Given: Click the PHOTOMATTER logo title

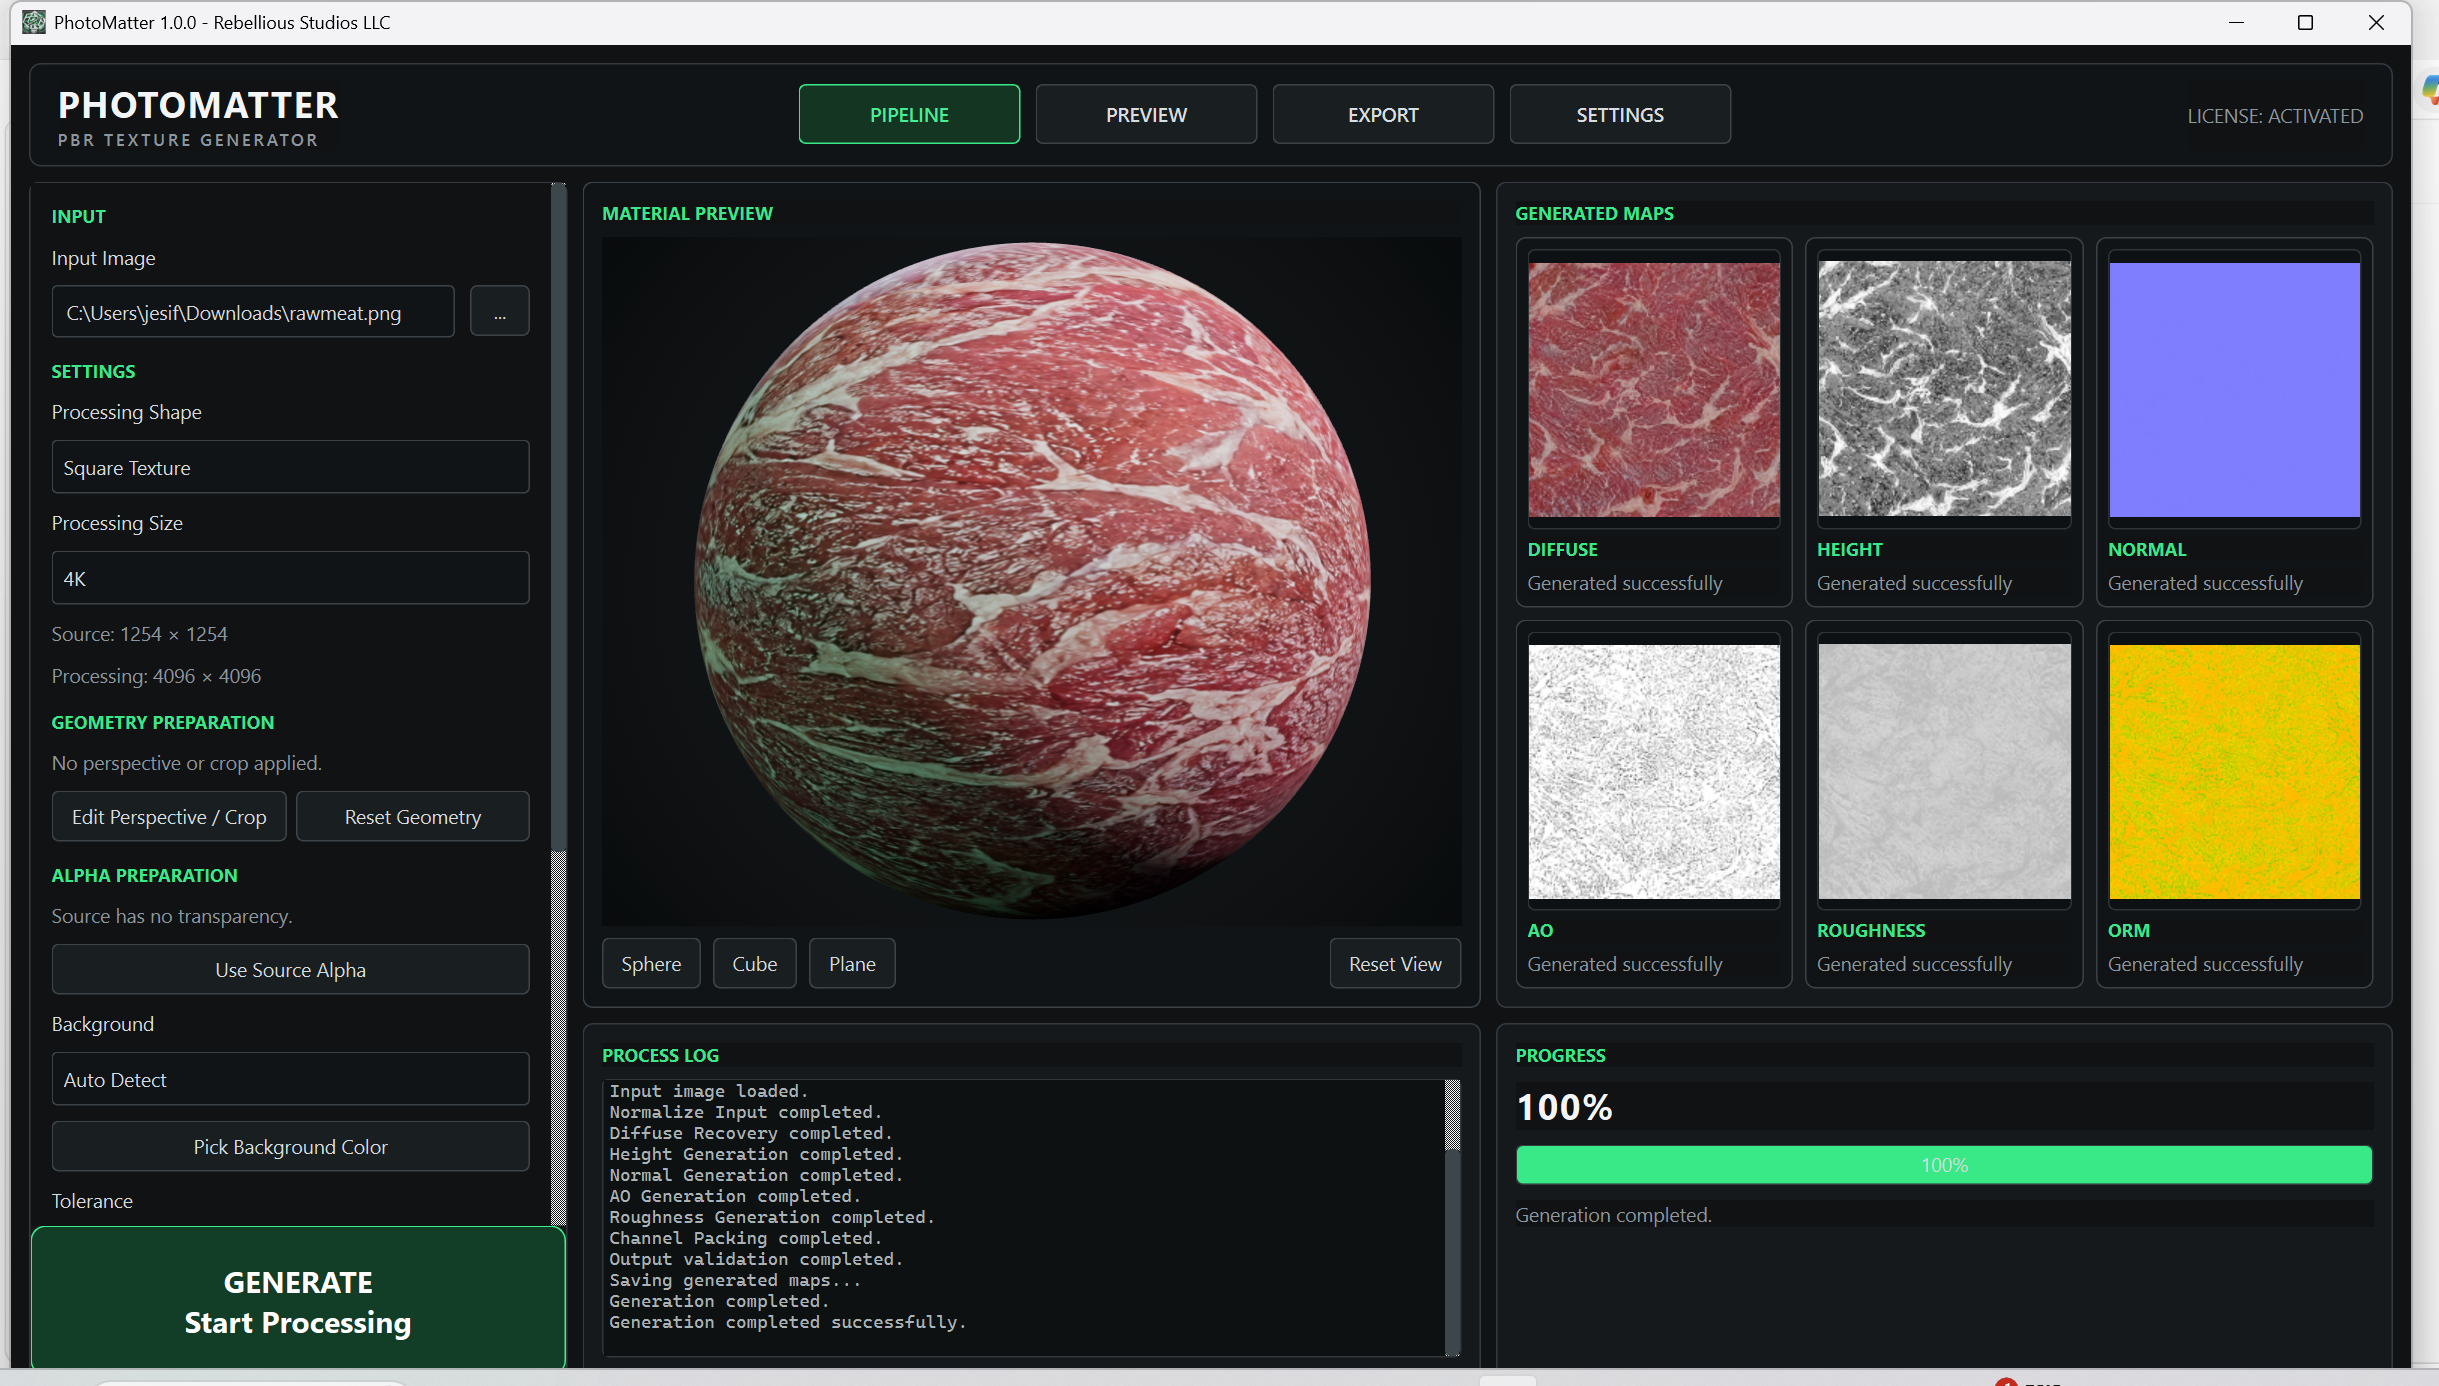Looking at the screenshot, I should click(x=198, y=105).
